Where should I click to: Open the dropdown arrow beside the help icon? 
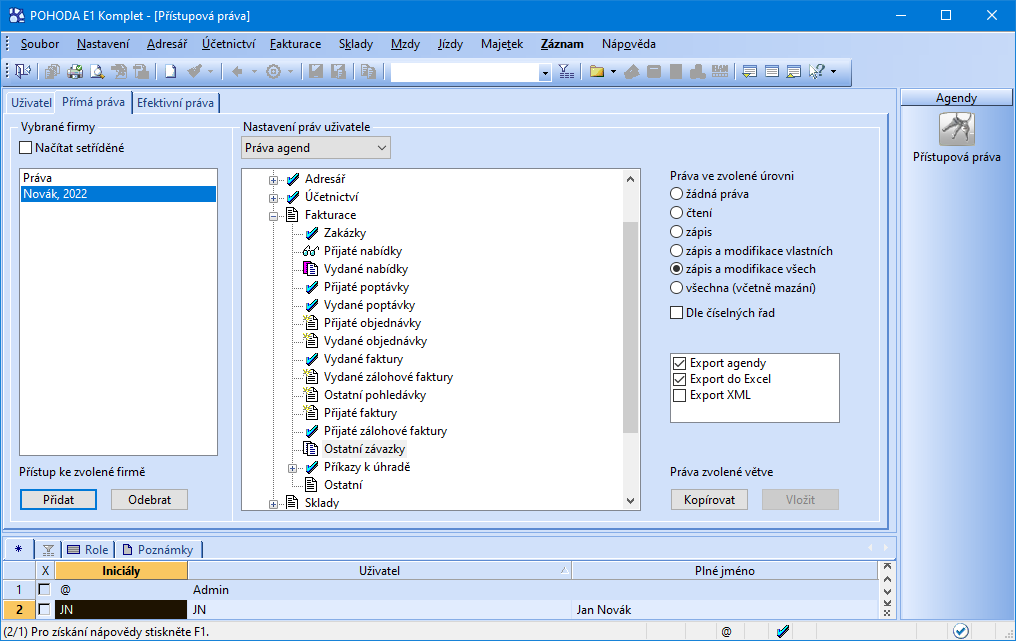point(833,71)
